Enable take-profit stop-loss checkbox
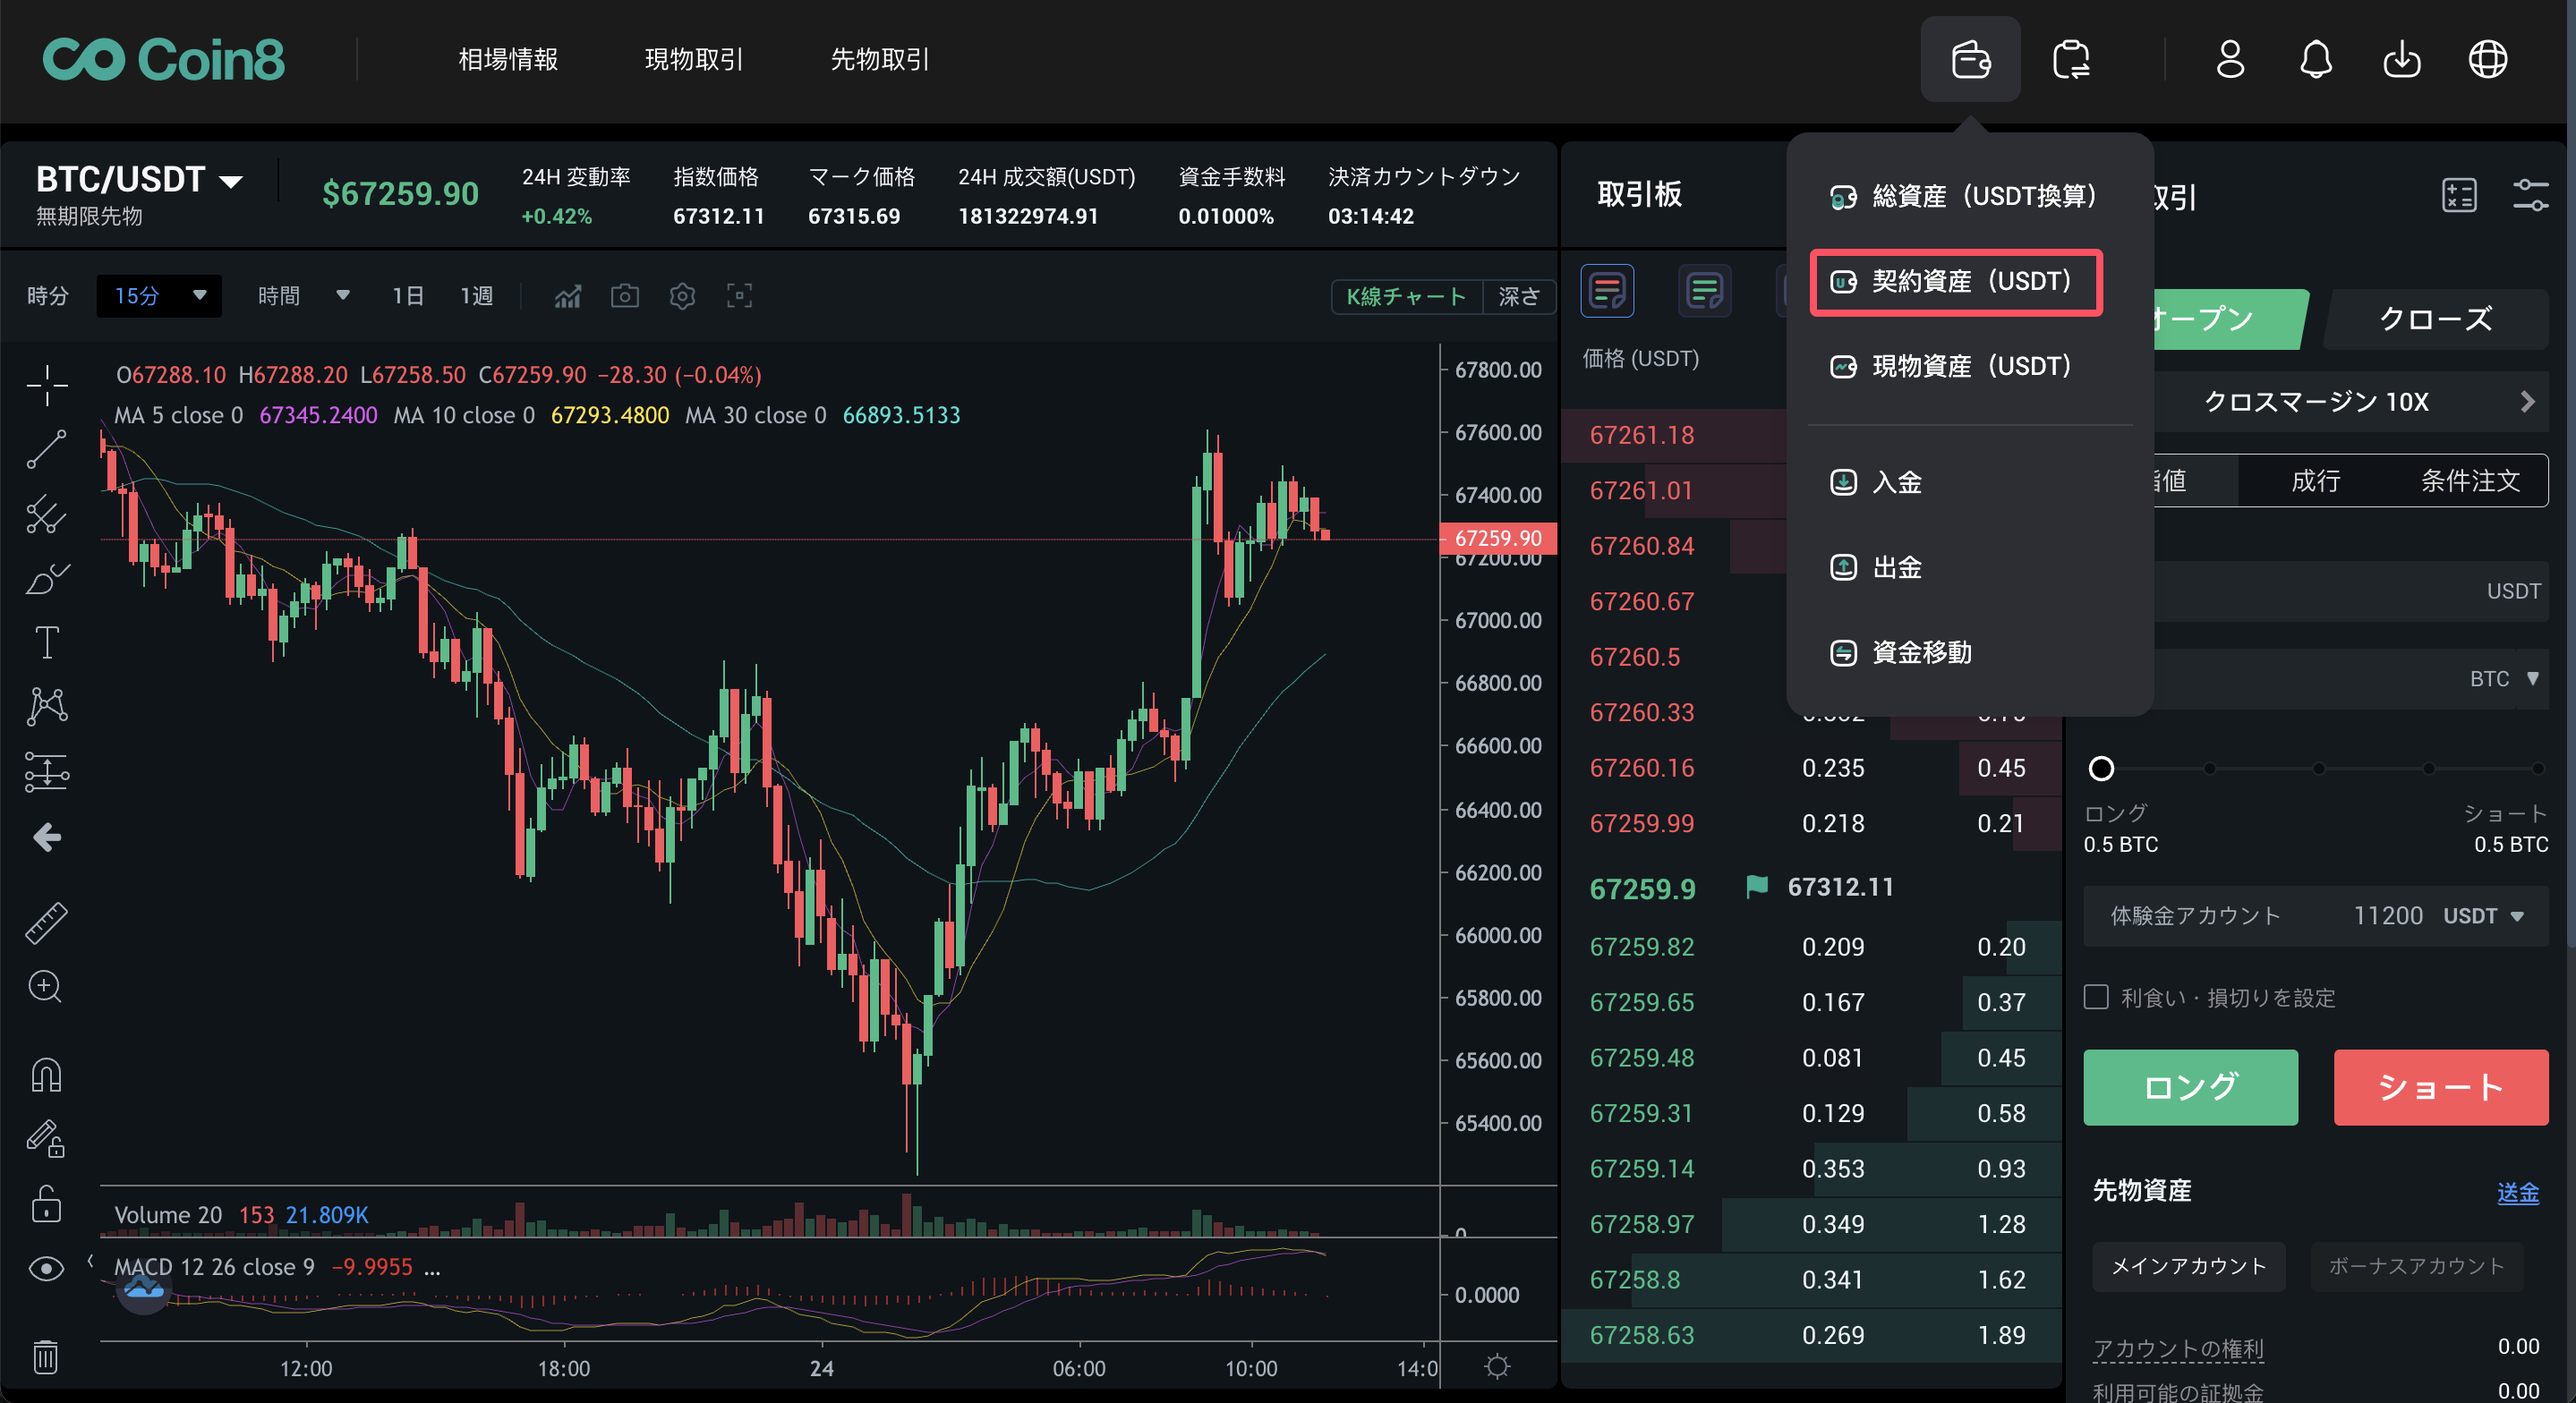2576x1403 pixels. click(x=2096, y=997)
